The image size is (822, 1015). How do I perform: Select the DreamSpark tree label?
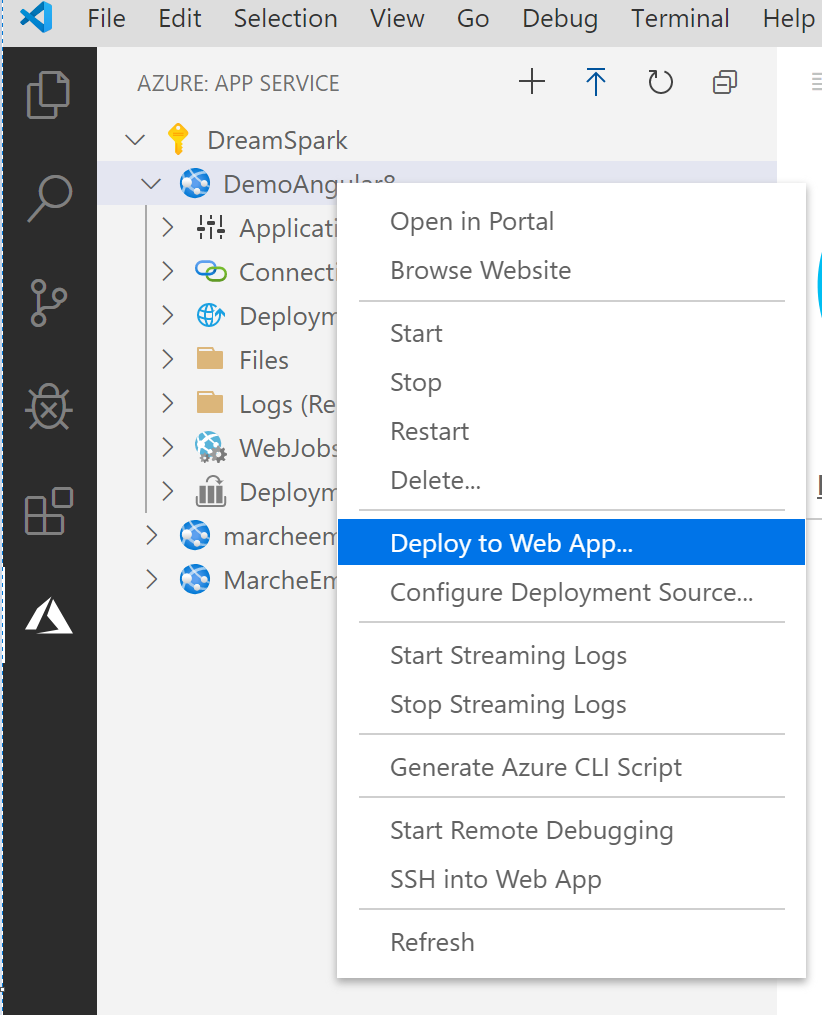(x=277, y=140)
